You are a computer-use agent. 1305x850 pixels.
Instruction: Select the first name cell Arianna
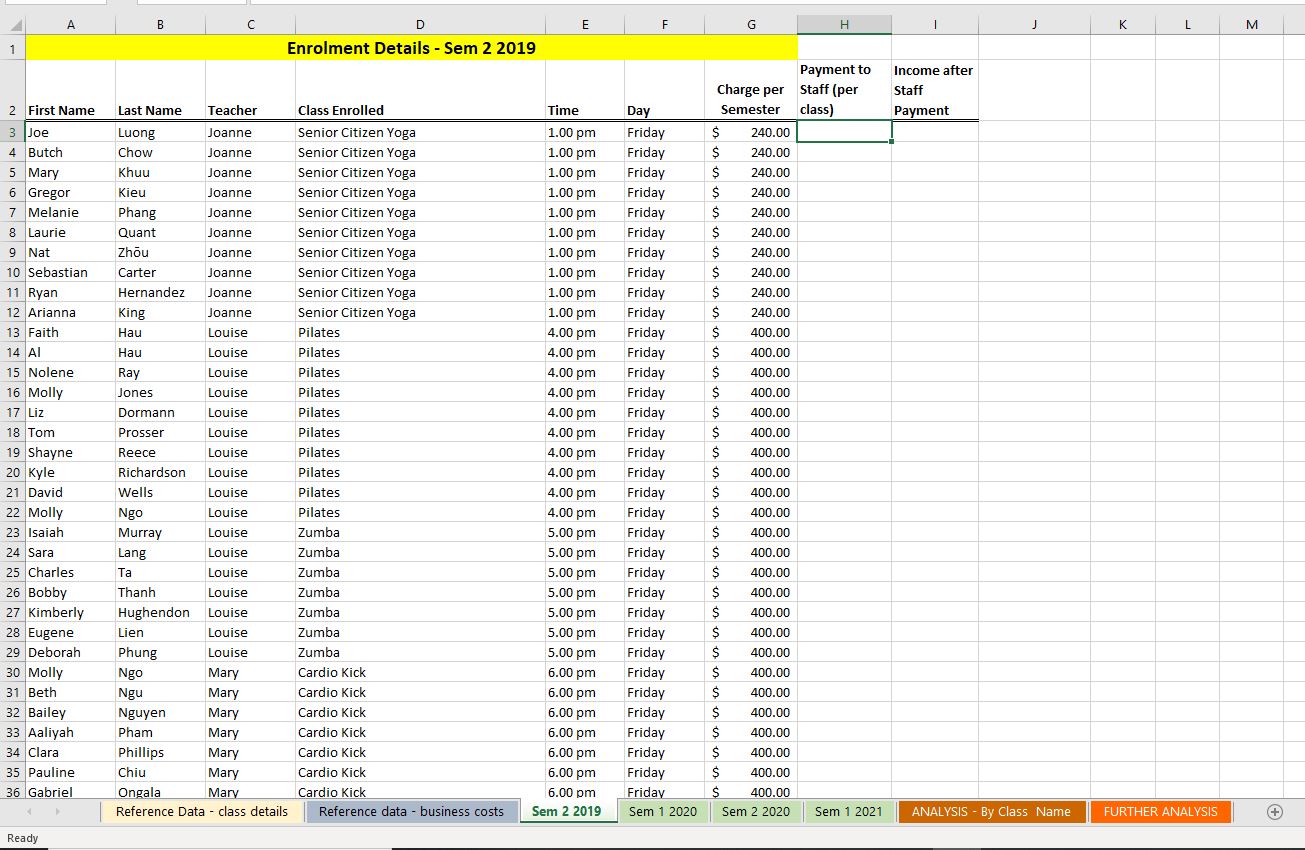(70, 312)
